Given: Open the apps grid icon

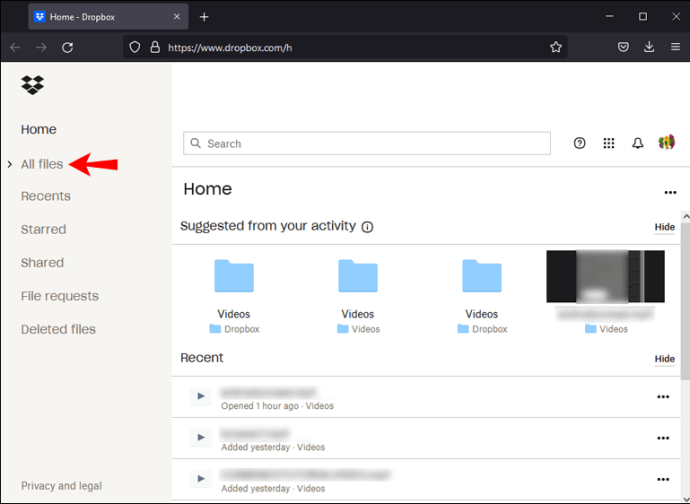Looking at the screenshot, I should tap(609, 143).
